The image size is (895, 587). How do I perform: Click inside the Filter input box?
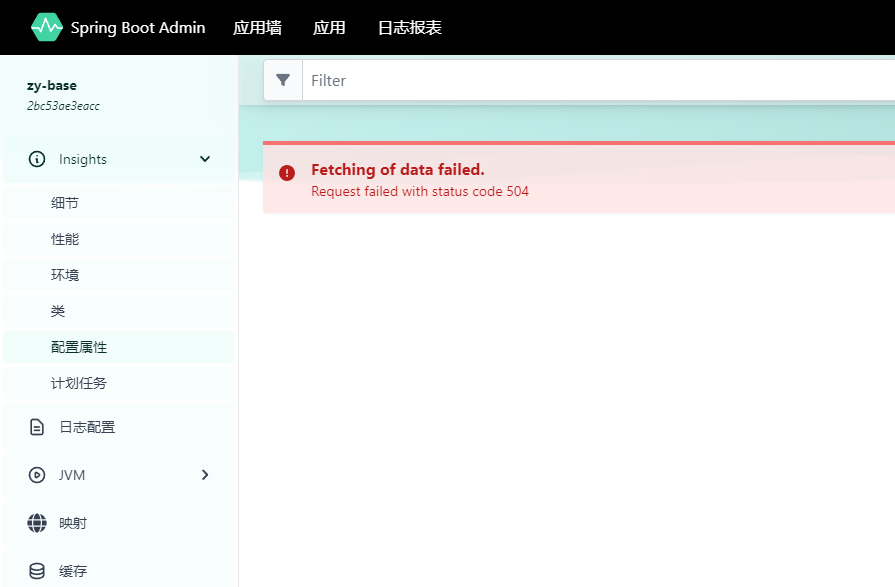[450, 79]
